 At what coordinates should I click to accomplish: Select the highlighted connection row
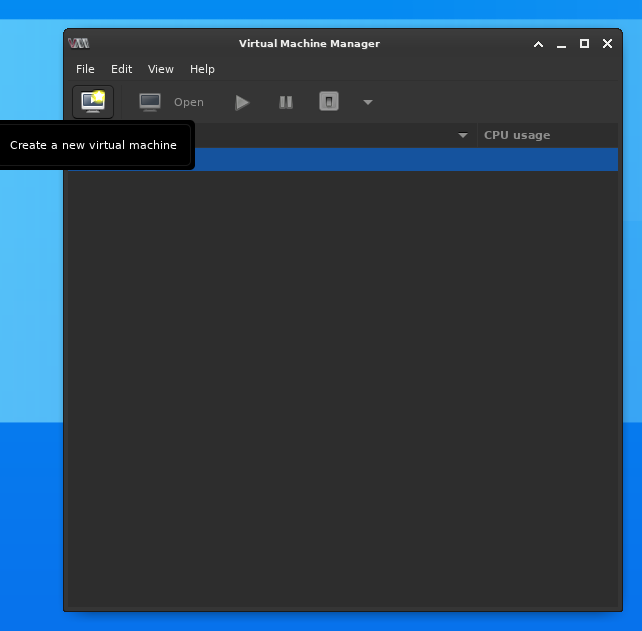click(x=400, y=159)
